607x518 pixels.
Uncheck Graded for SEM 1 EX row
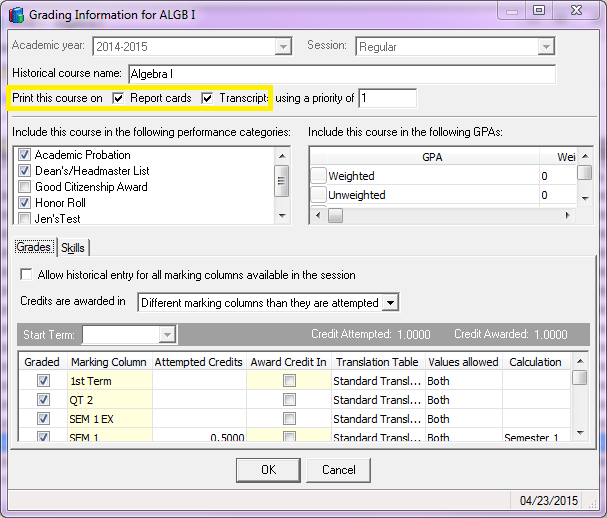43,419
